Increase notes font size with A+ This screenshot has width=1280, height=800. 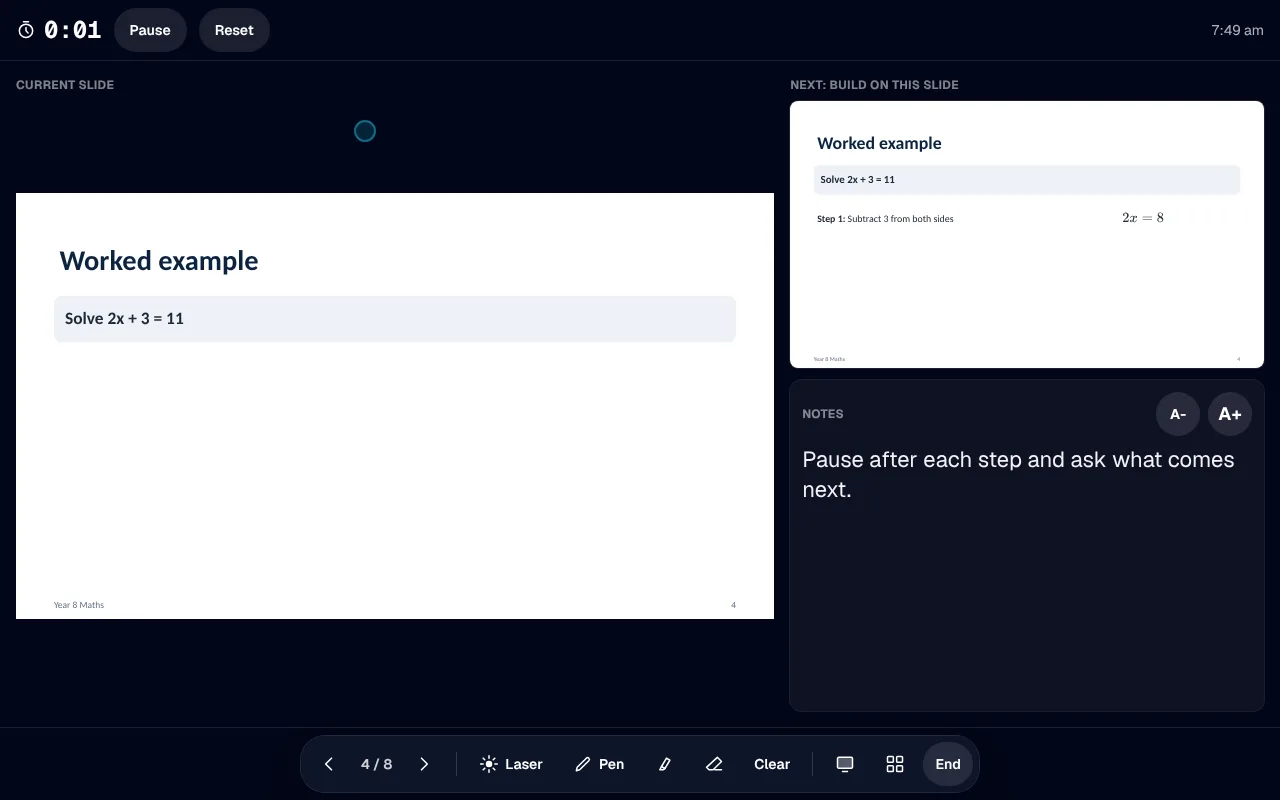[x=1230, y=414]
